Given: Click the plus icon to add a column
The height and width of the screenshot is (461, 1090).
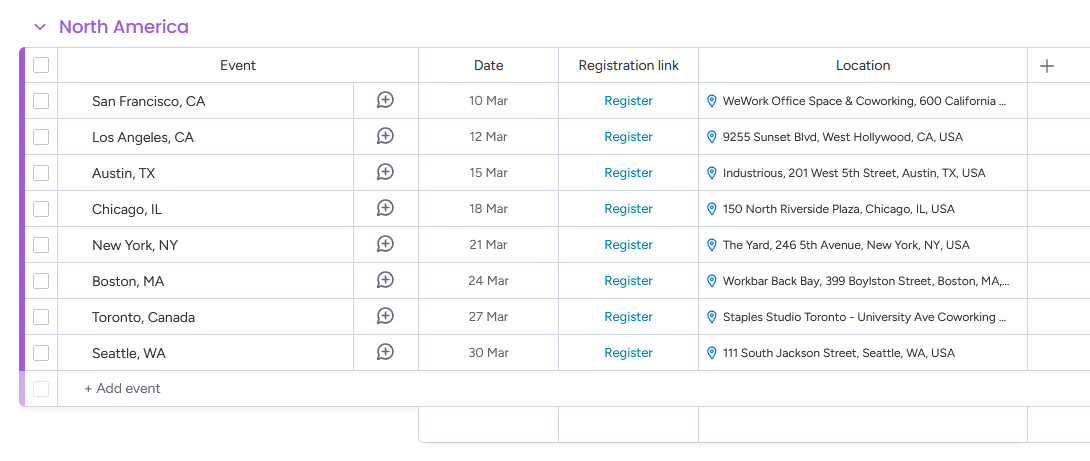Looking at the screenshot, I should [1047, 66].
